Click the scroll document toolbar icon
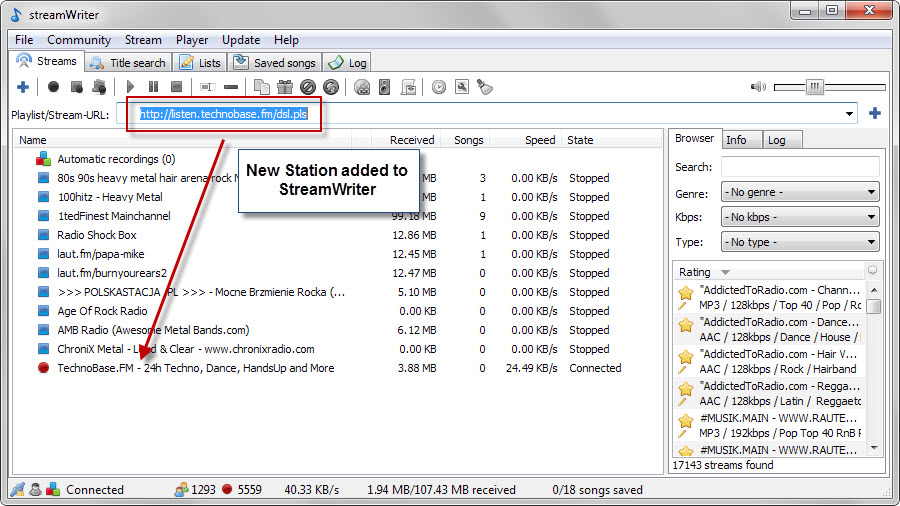 408,87
